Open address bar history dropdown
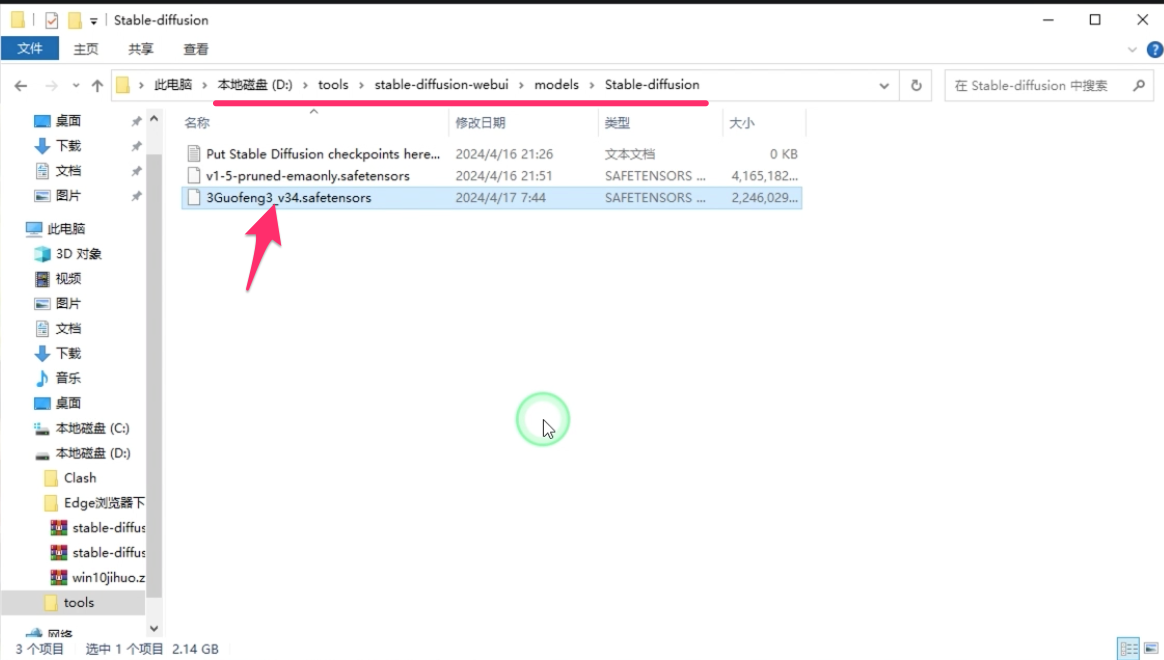The height and width of the screenshot is (660, 1164). (884, 85)
